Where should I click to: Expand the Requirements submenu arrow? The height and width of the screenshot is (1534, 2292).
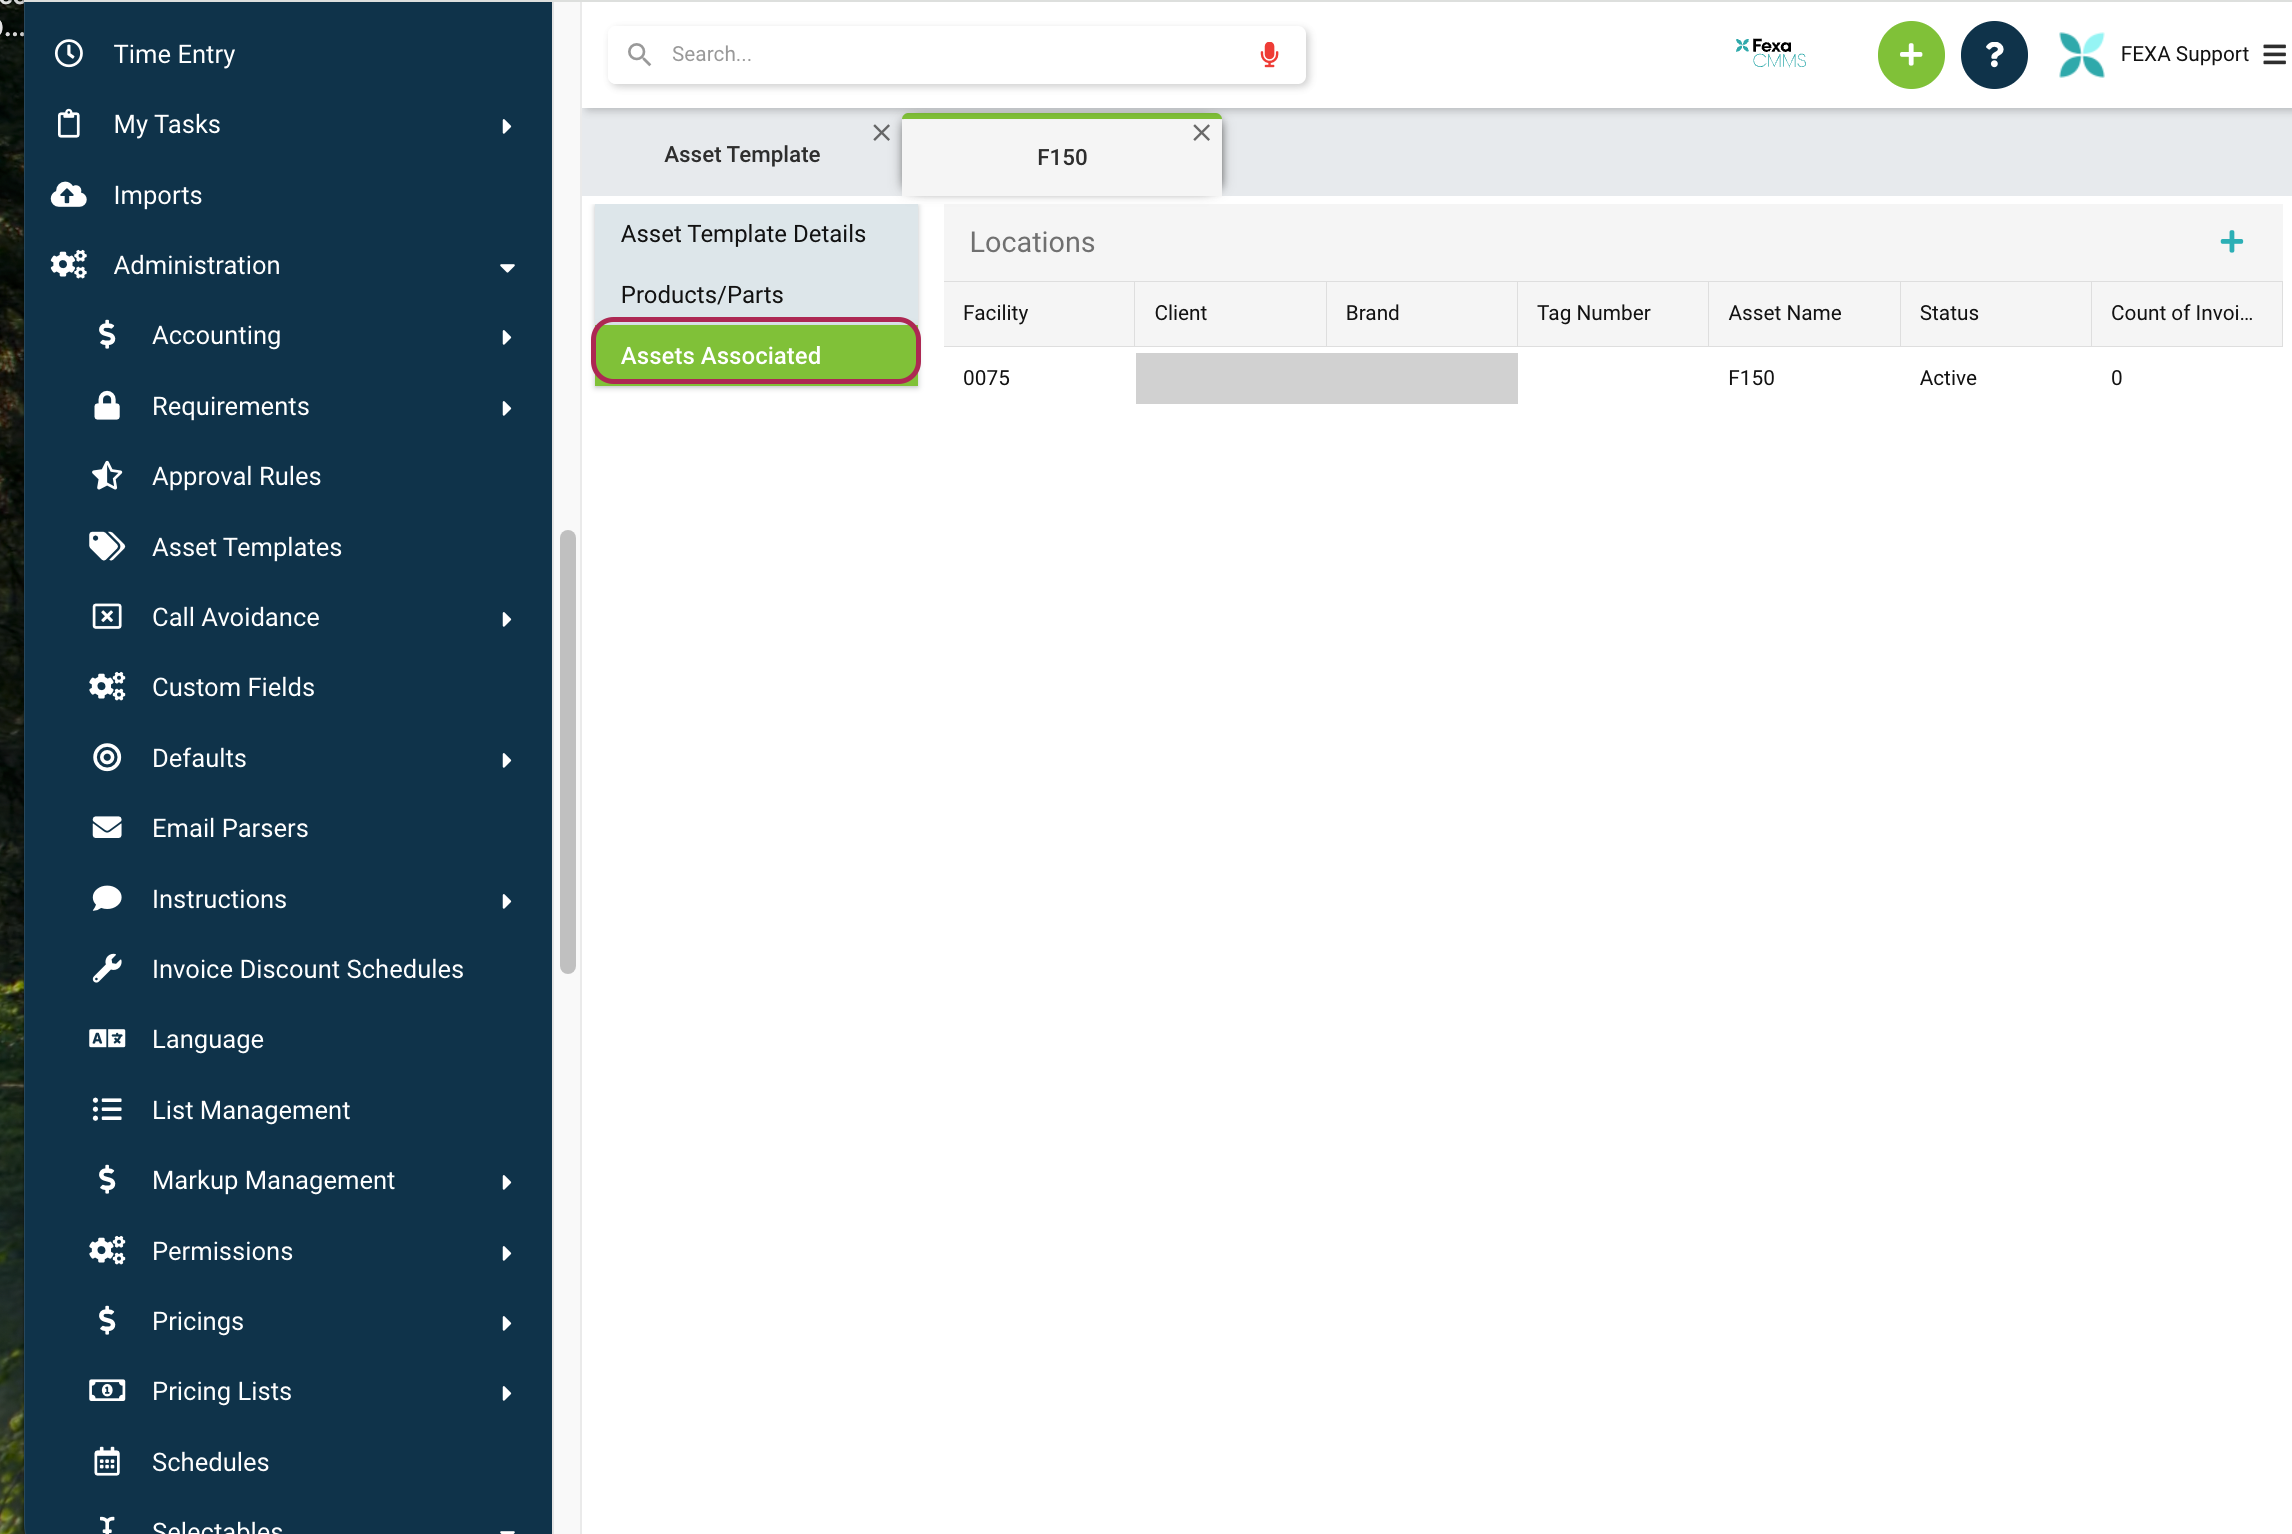coord(507,408)
